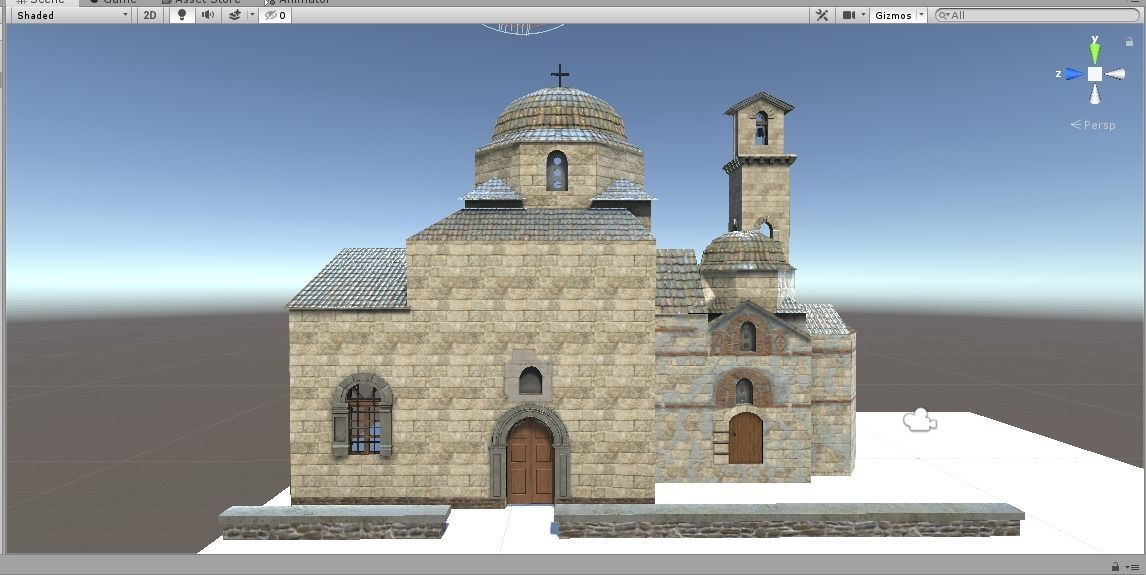The image size is (1146, 575).
Task: Toggle hidden objects visibility counter
Action: [x=276, y=15]
